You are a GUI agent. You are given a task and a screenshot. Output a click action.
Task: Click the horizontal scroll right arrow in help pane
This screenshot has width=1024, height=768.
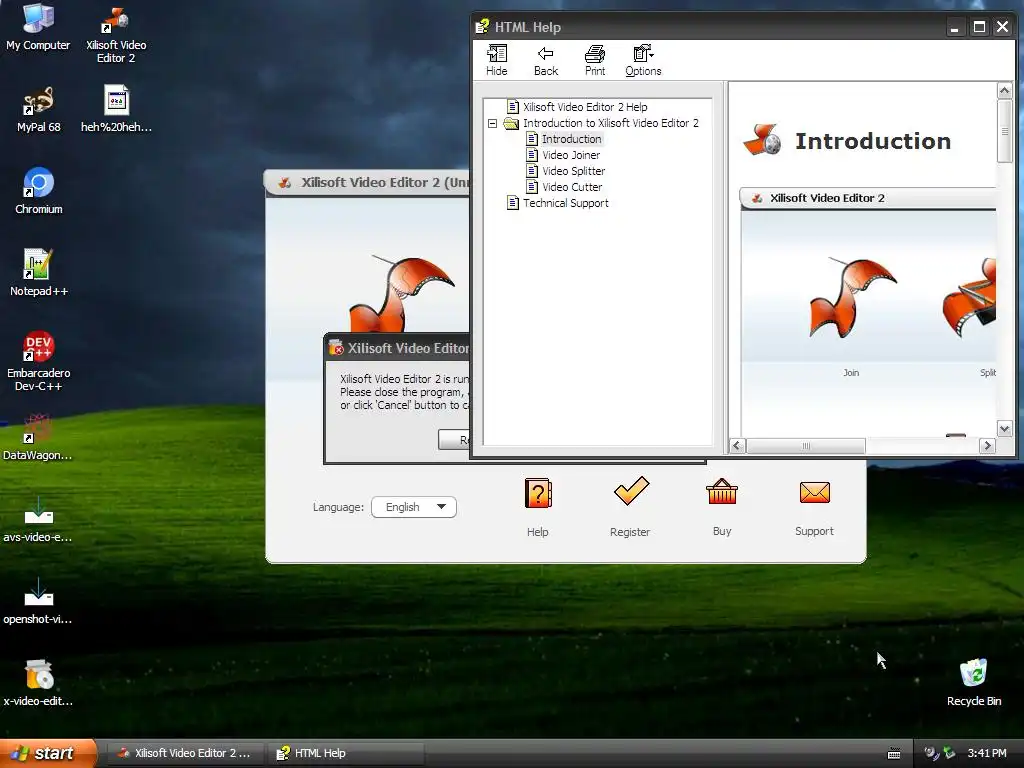click(x=987, y=445)
